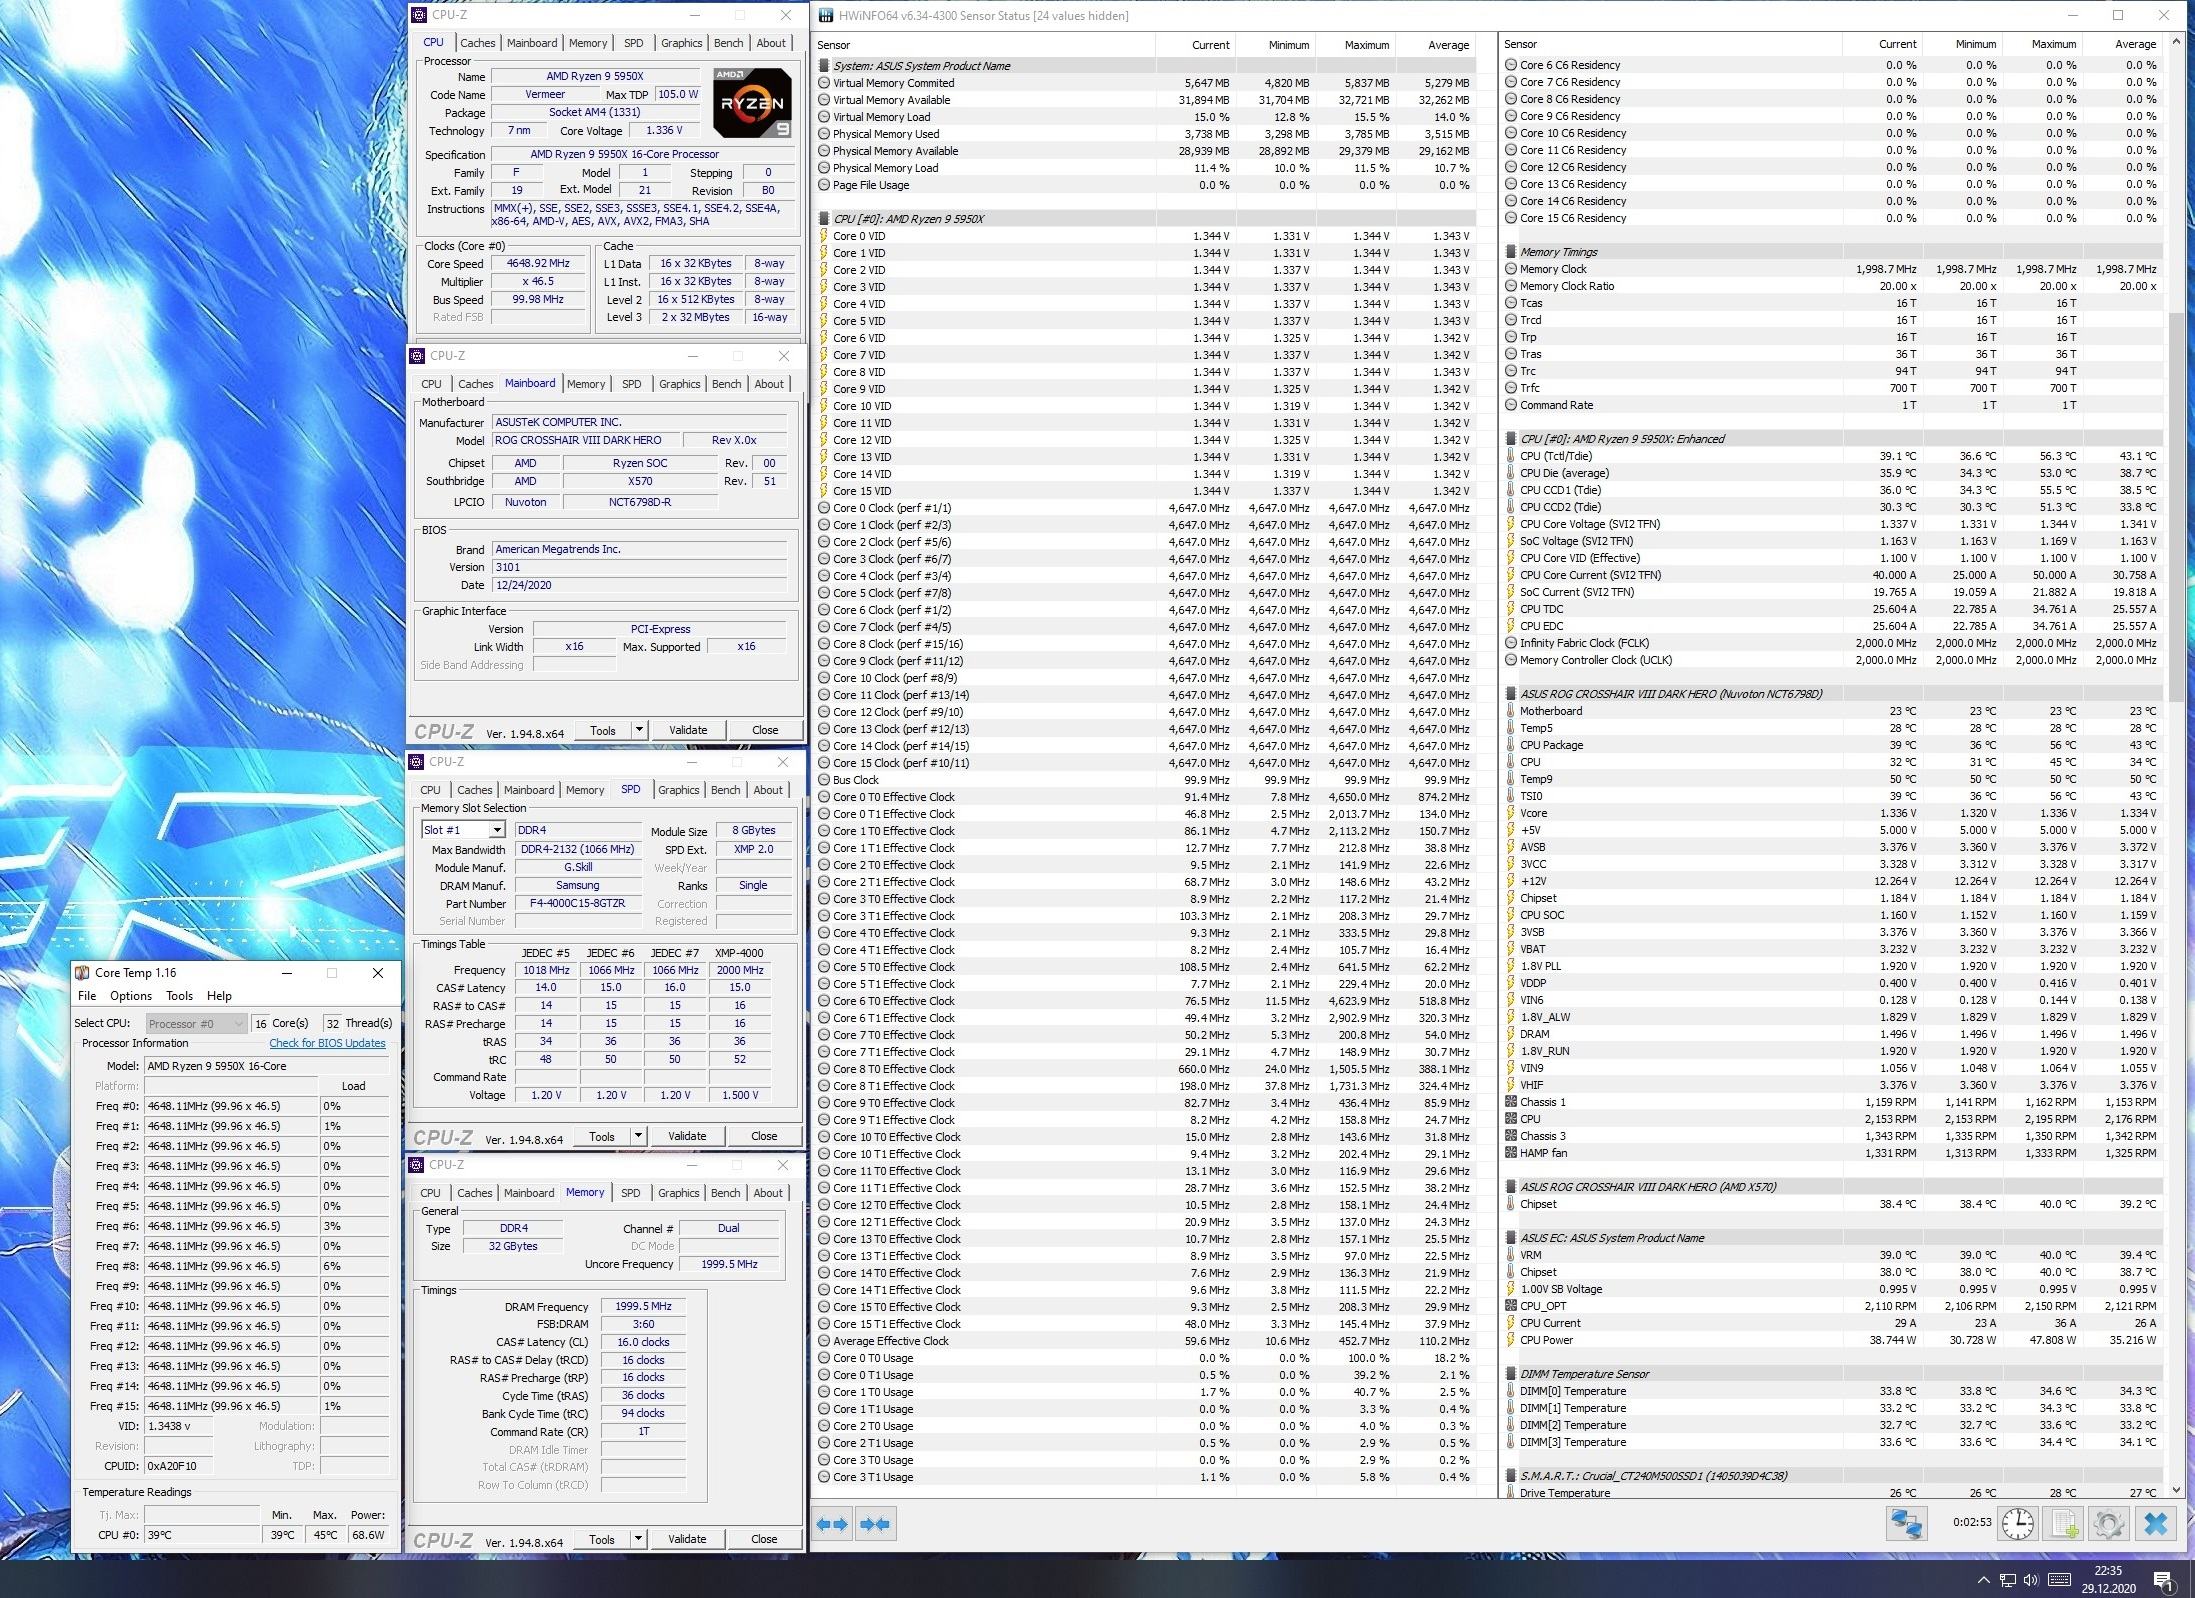
Task: Click Close button in CPU-Z Mainboard window
Action: tap(765, 730)
